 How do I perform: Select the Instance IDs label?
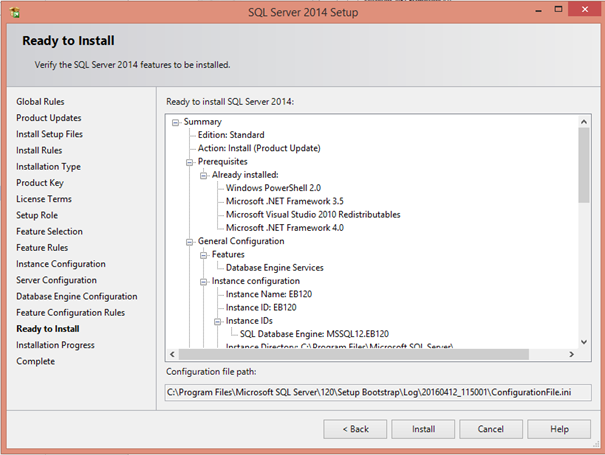(x=249, y=321)
